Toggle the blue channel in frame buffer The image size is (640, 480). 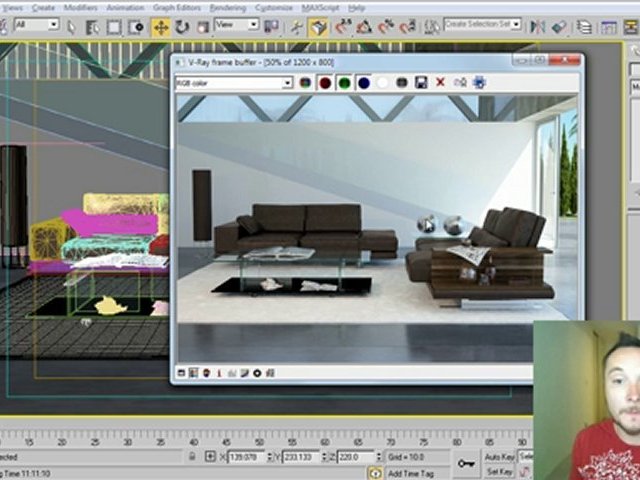click(x=364, y=82)
